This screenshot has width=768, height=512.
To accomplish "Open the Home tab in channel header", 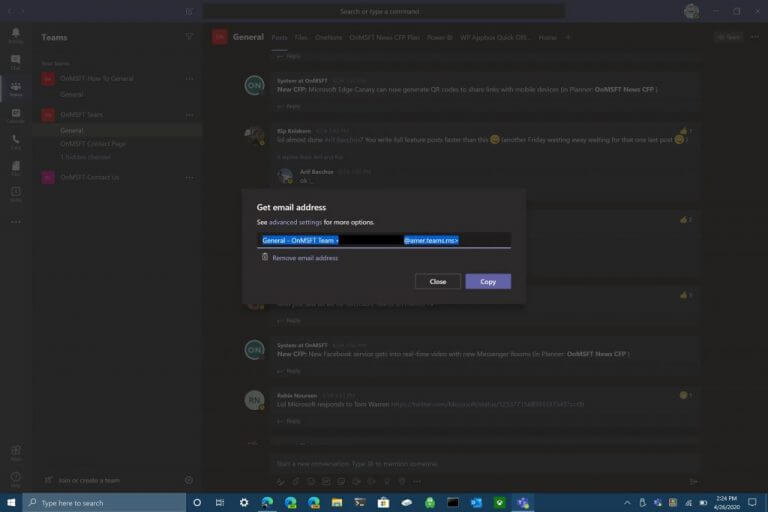I will pos(547,37).
